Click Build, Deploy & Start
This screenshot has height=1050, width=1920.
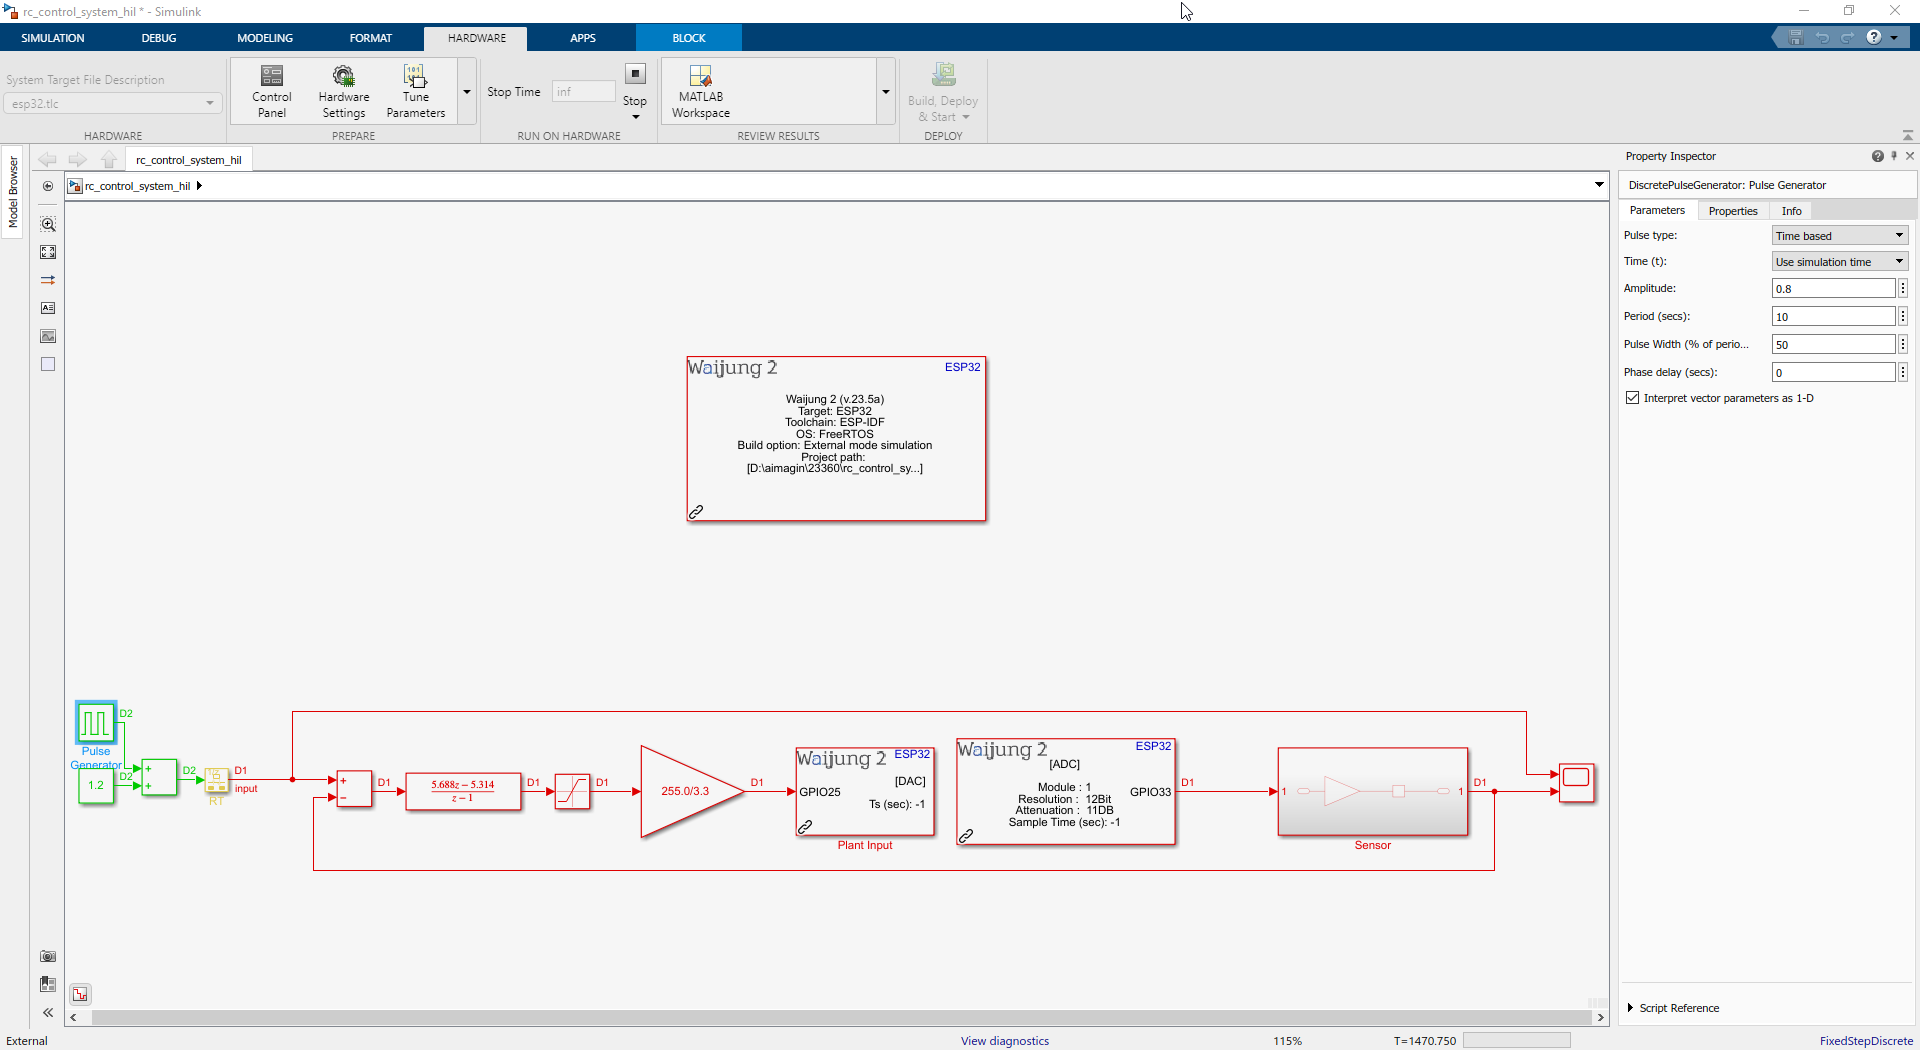coord(943,91)
